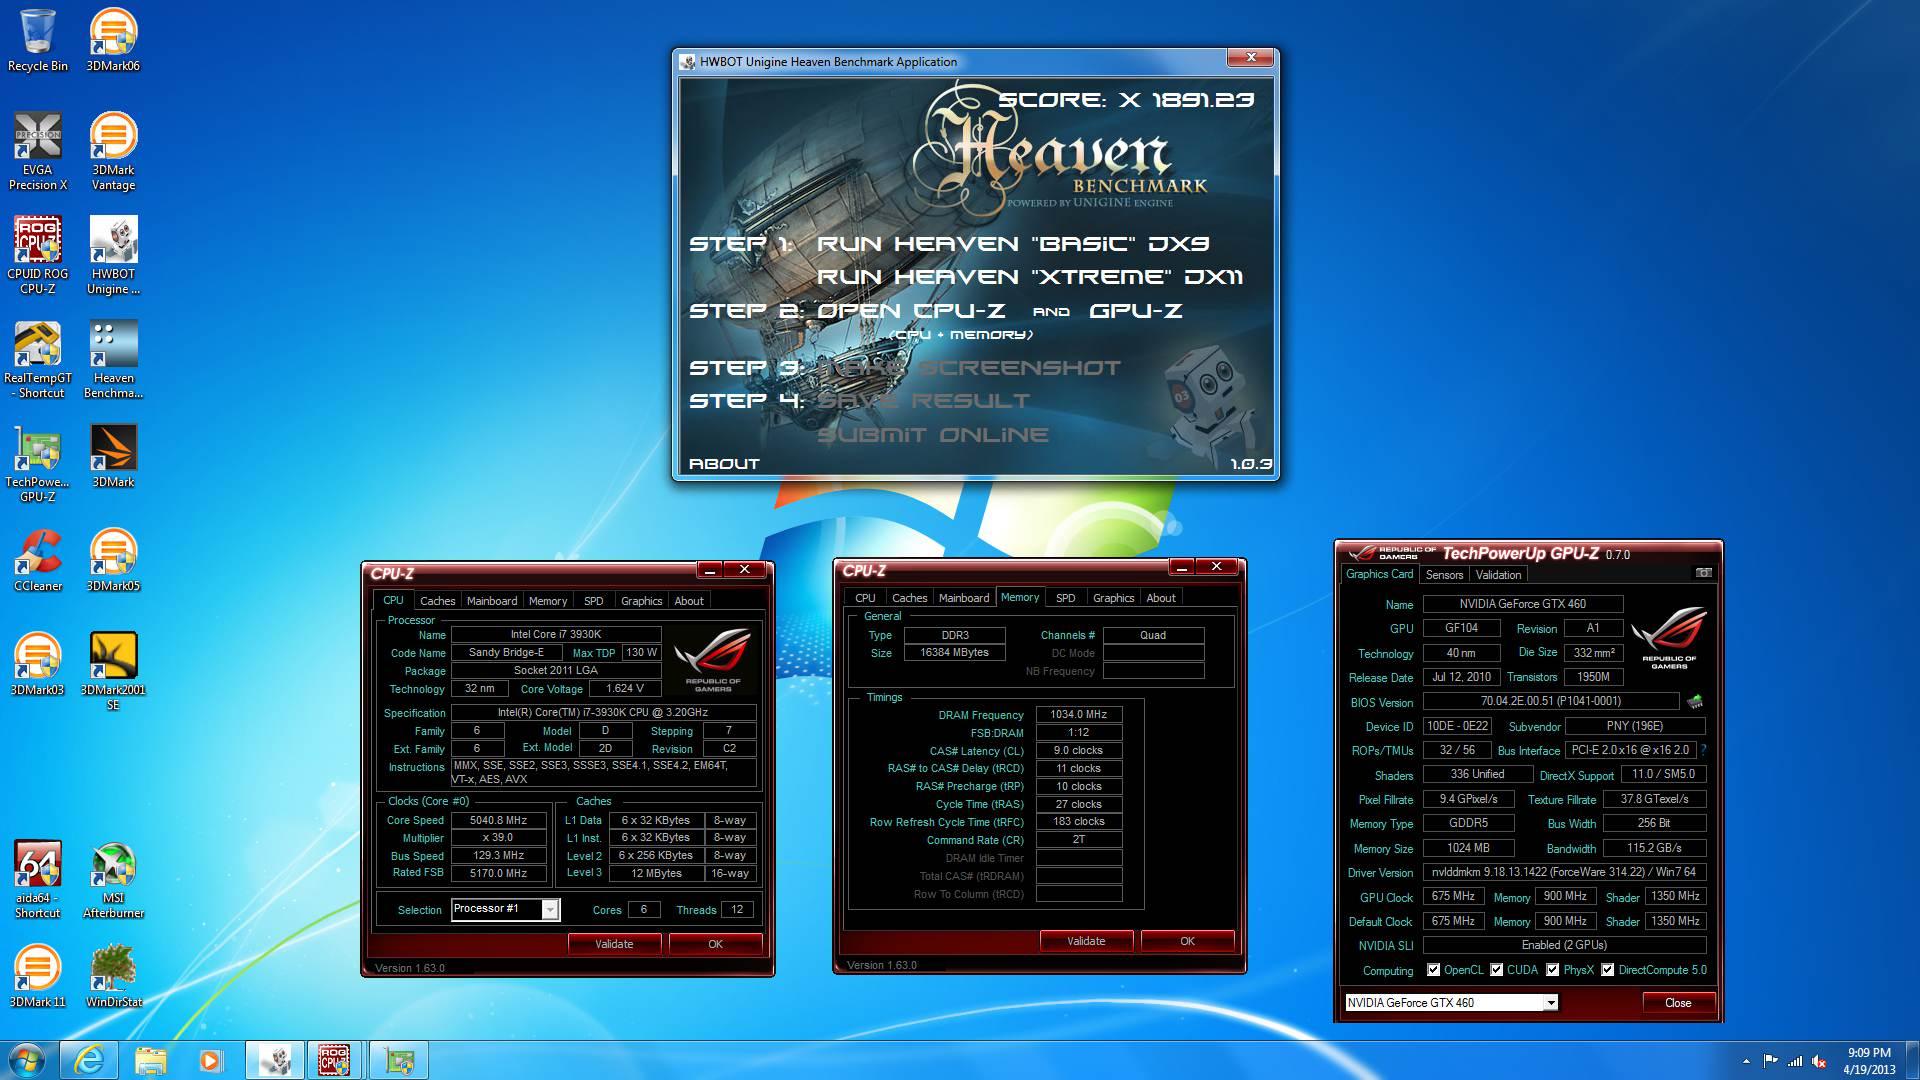Switch to Mainboard tab in left CPU-Z
Viewport: 1920px width, 1080px height.
pyautogui.click(x=492, y=601)
